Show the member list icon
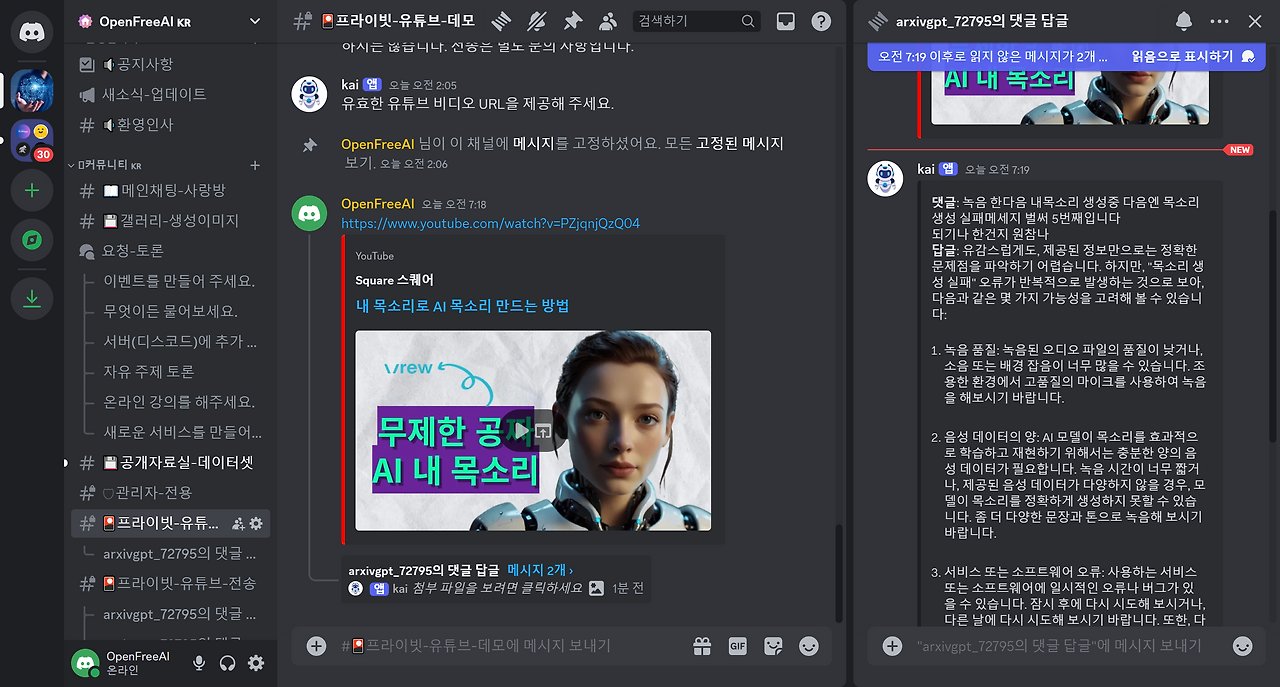The height and width of the screenshot is (687, 1280). 608,20
